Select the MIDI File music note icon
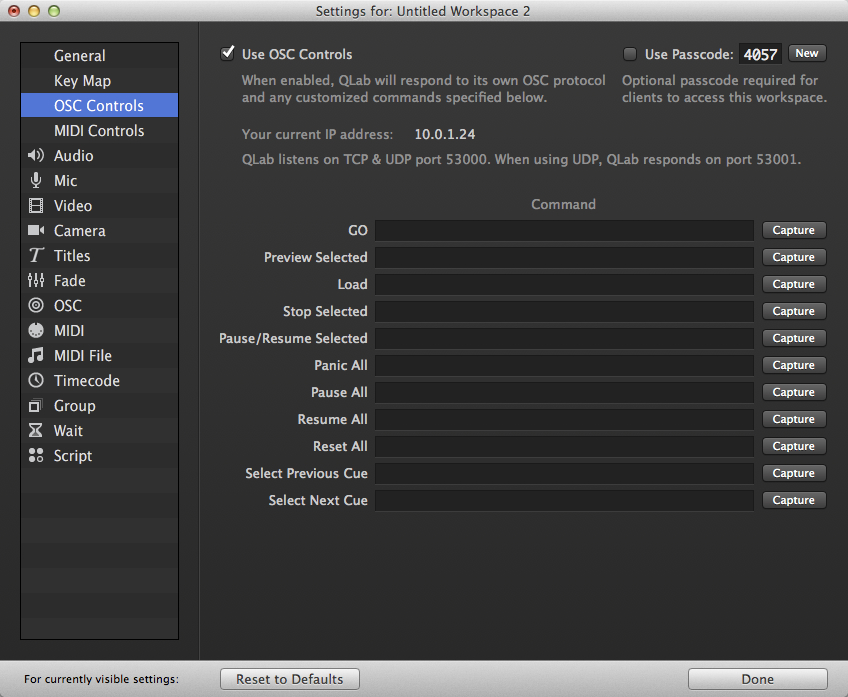 point(36,356)
